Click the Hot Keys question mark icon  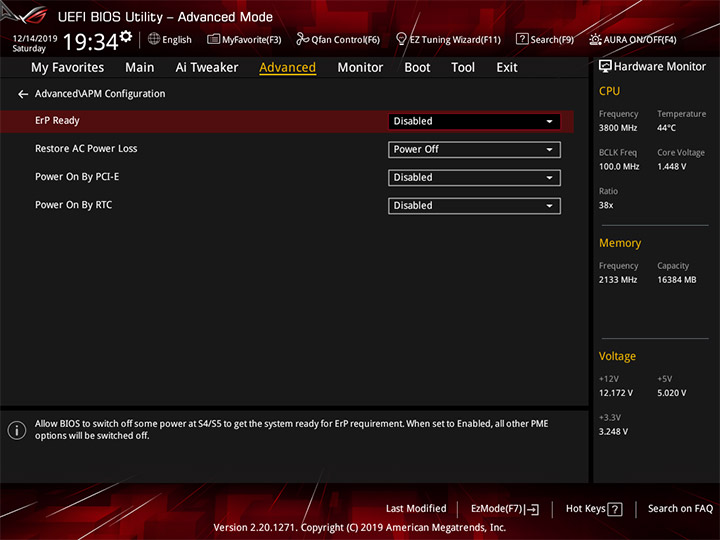pyautogui.click(x=615, y=509)
